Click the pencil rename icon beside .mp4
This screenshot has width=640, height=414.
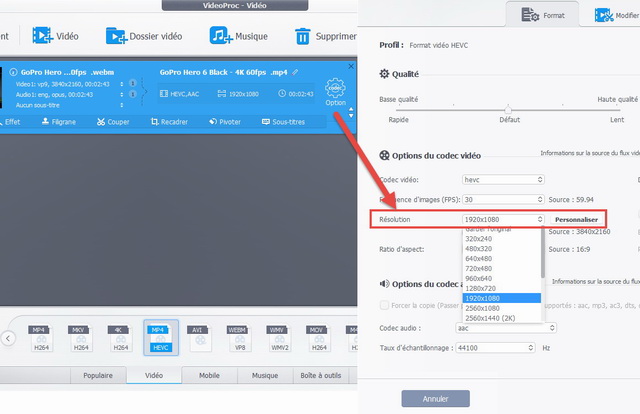coord(295,72)
